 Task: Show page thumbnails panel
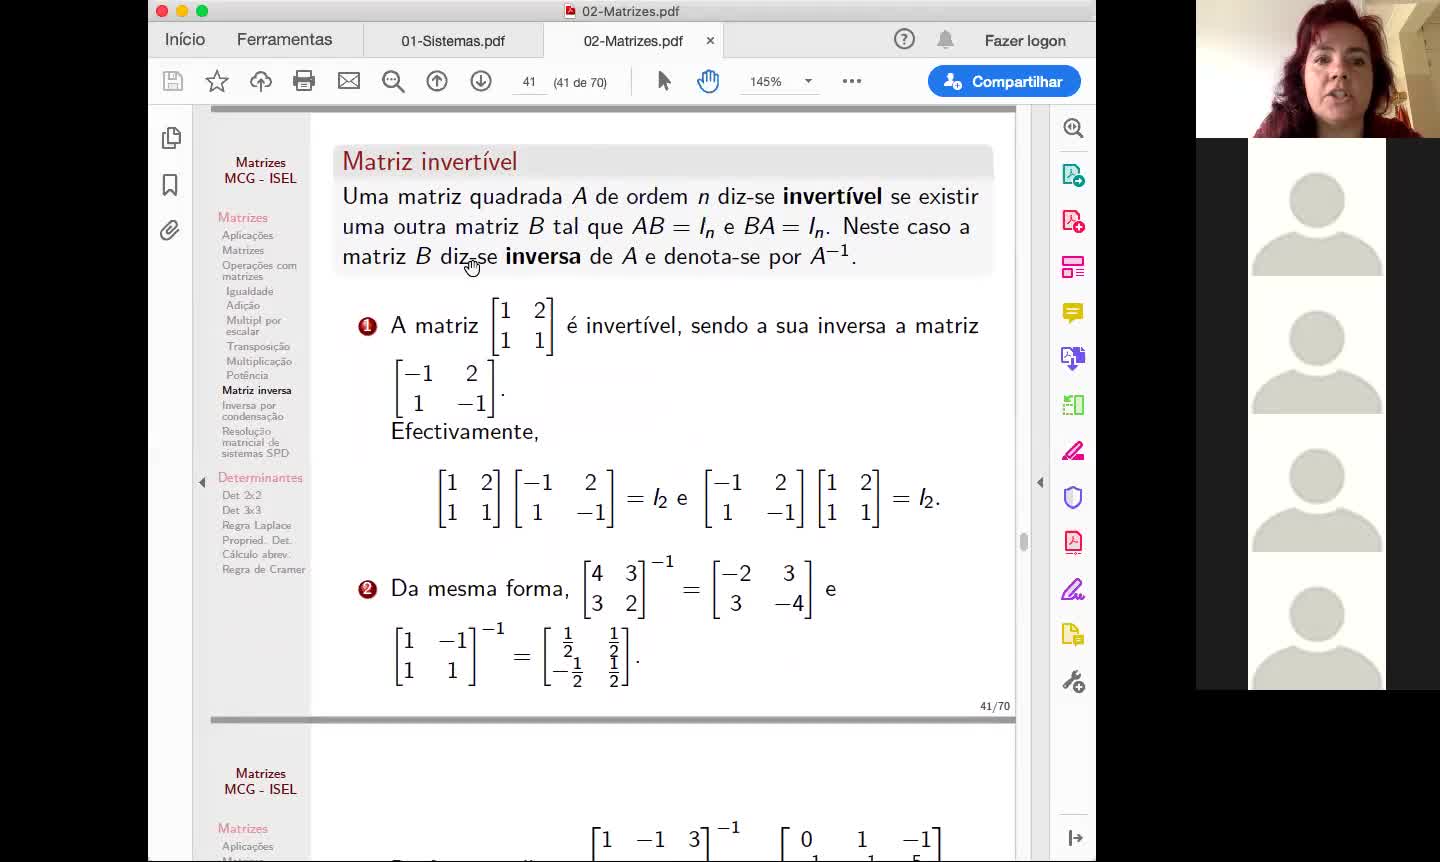(x=171, y=138)
